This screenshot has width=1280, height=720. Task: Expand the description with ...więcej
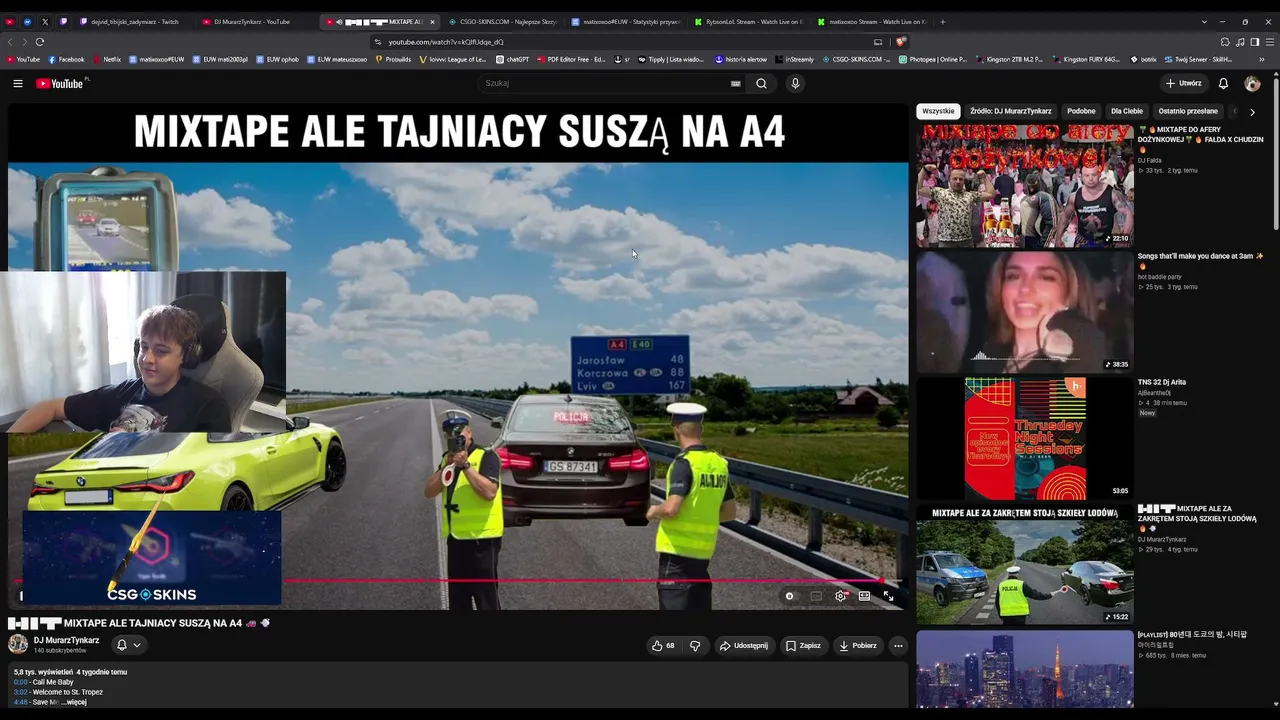[76, 702]
